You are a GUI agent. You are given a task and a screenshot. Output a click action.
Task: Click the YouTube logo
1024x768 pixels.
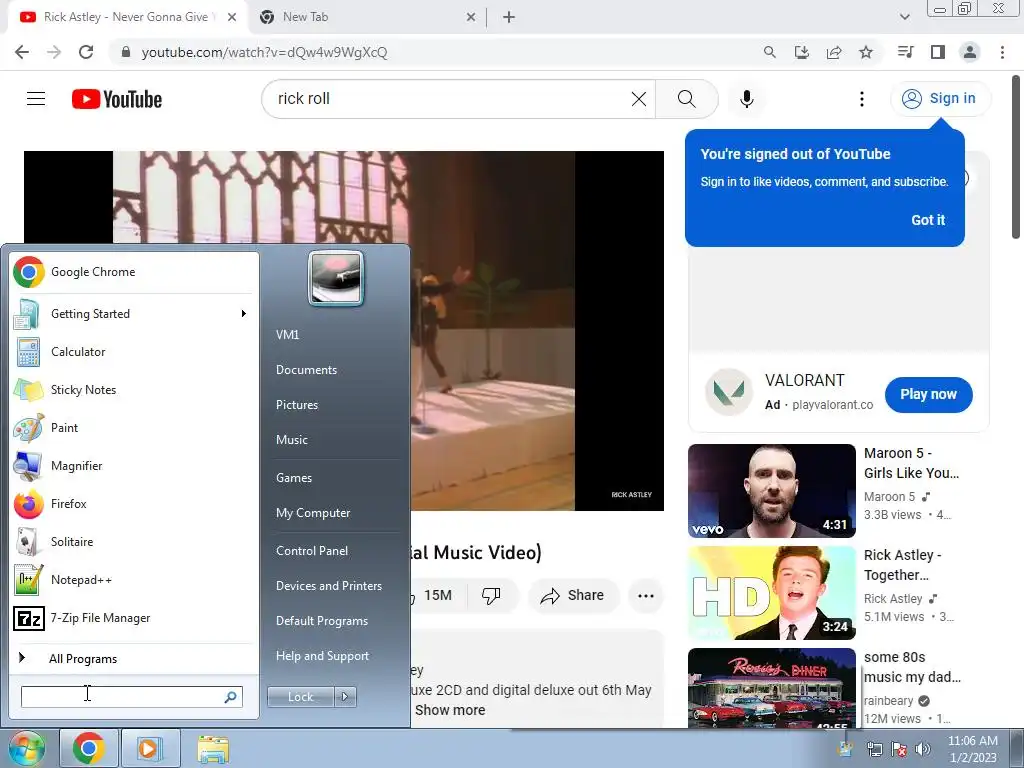[117, 99]
